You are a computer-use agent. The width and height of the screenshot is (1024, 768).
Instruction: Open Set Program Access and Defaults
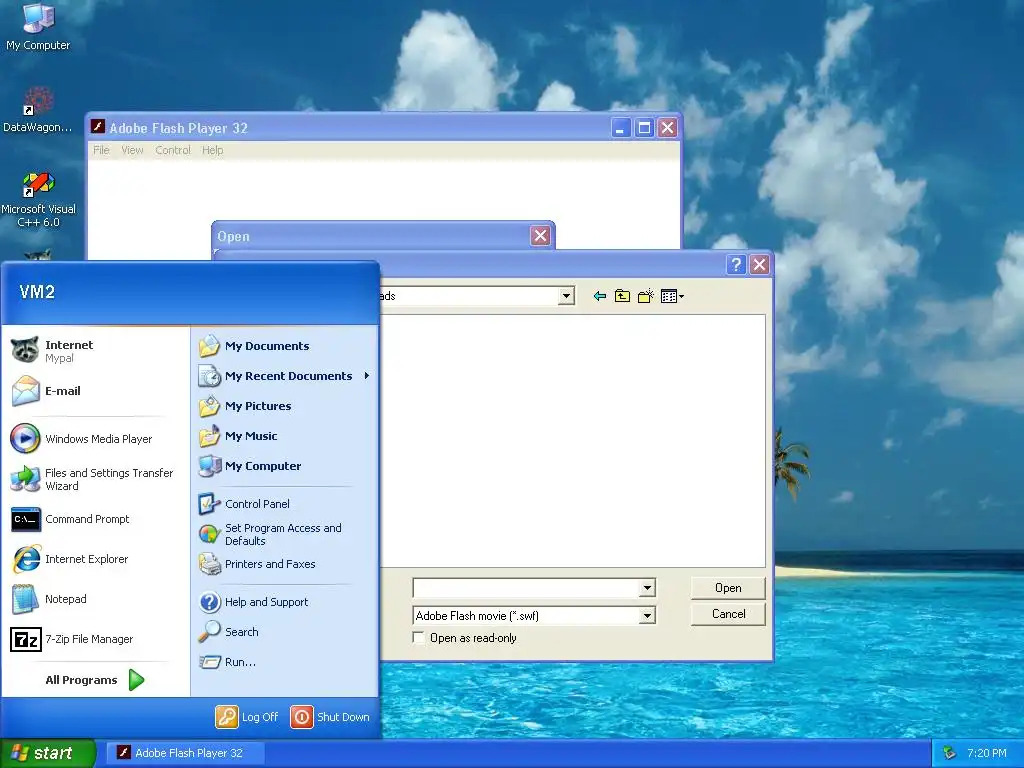click(x=285, y=534)
